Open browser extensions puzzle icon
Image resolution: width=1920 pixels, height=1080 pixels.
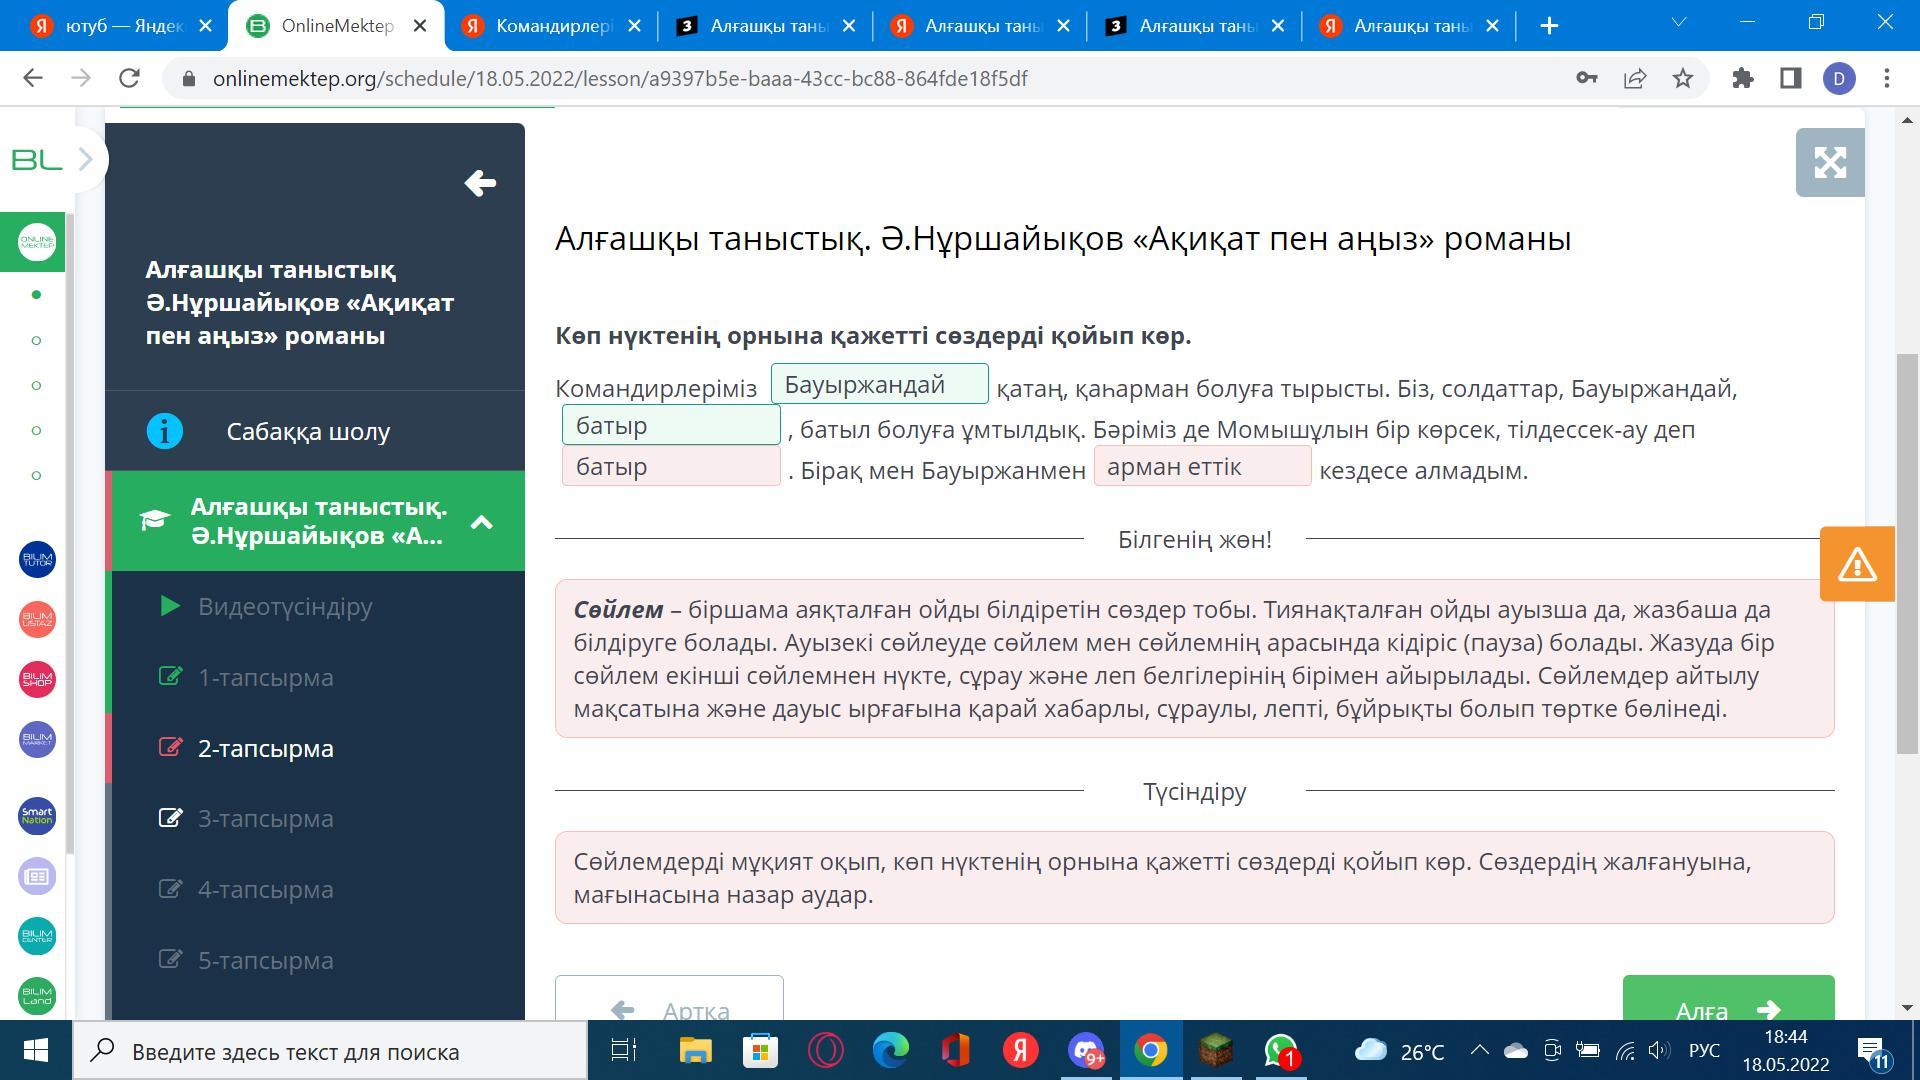point(1742,78)
